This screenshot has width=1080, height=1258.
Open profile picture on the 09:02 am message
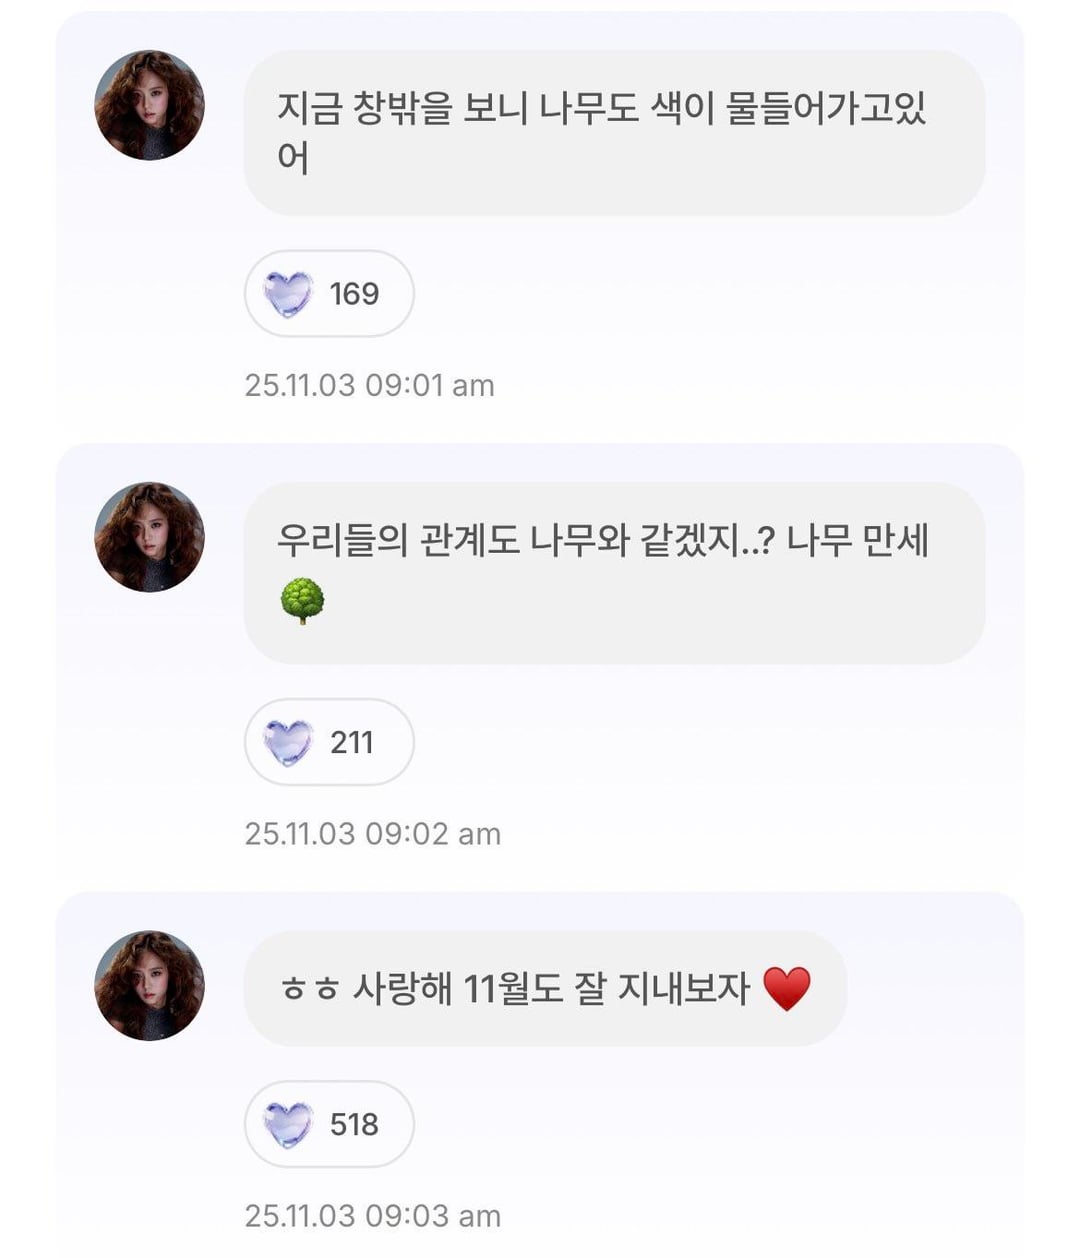[149, 537]
